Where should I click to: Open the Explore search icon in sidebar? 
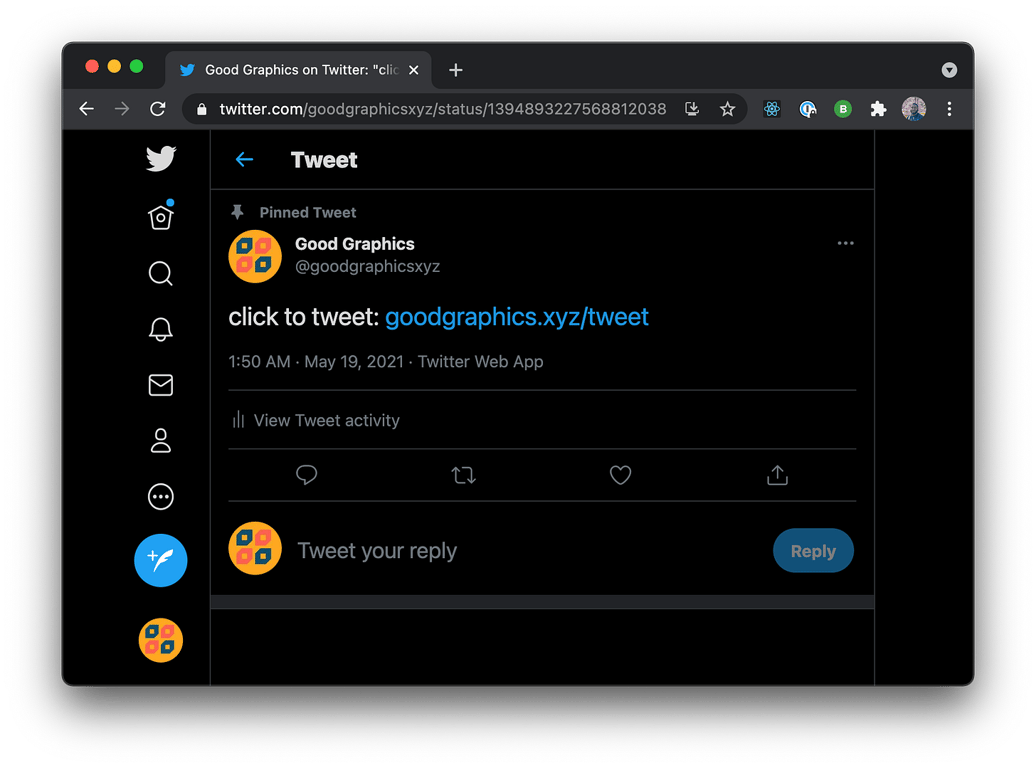161,273
